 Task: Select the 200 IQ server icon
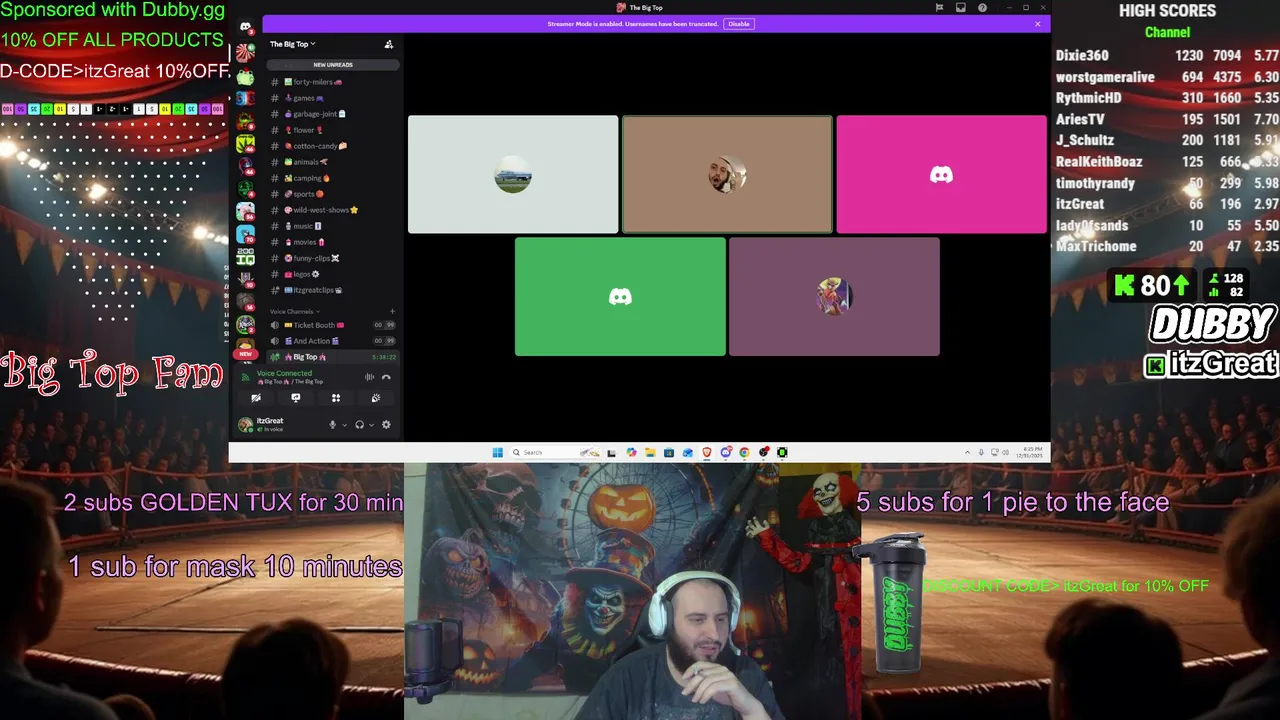pyautogui.click(x=245, y=255)
